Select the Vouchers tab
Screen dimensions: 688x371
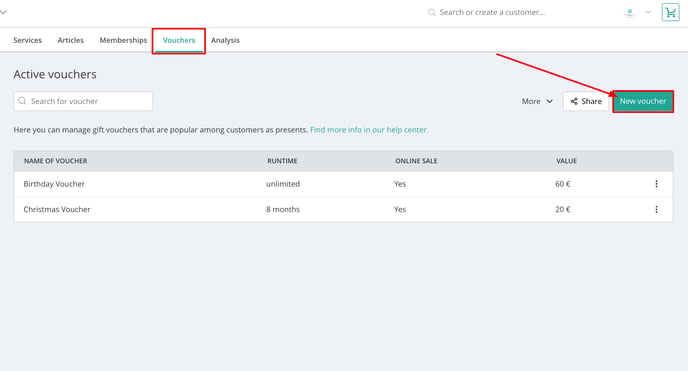pos(179,40)
